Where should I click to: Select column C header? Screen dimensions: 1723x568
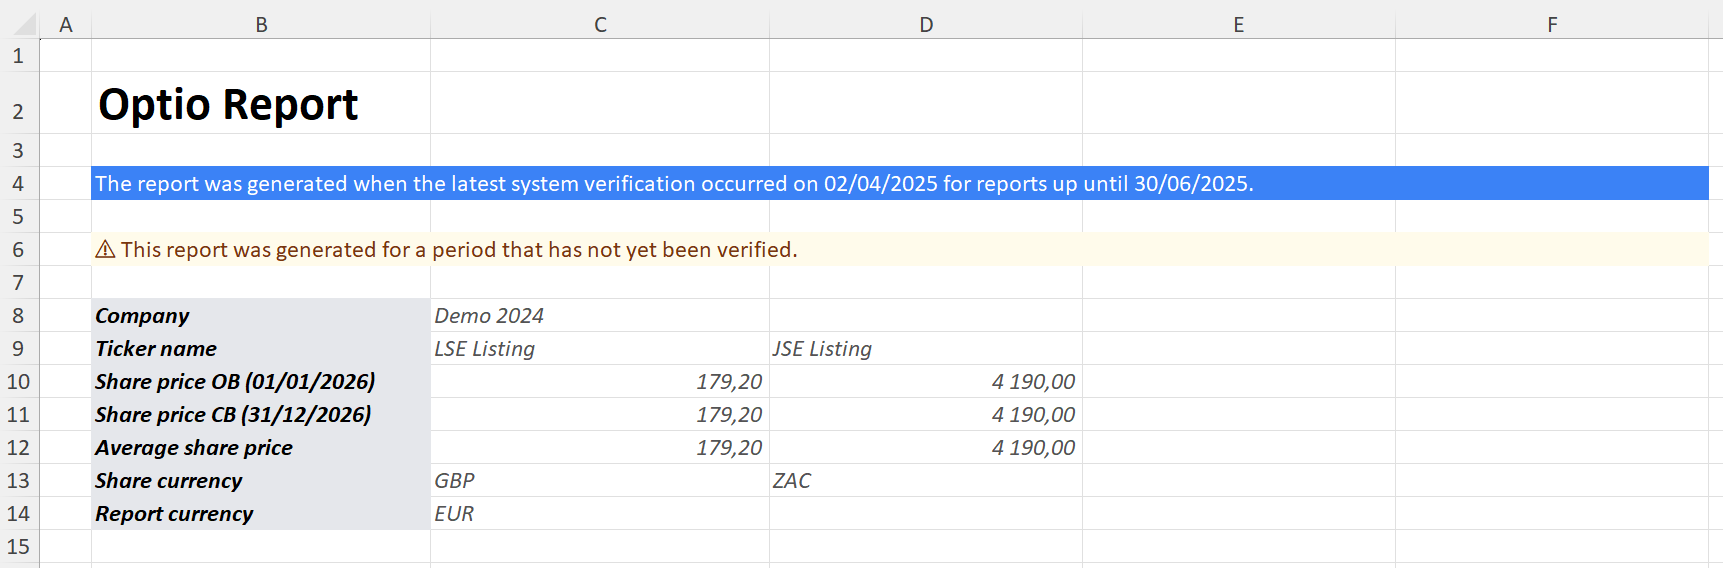coord(600,25)
